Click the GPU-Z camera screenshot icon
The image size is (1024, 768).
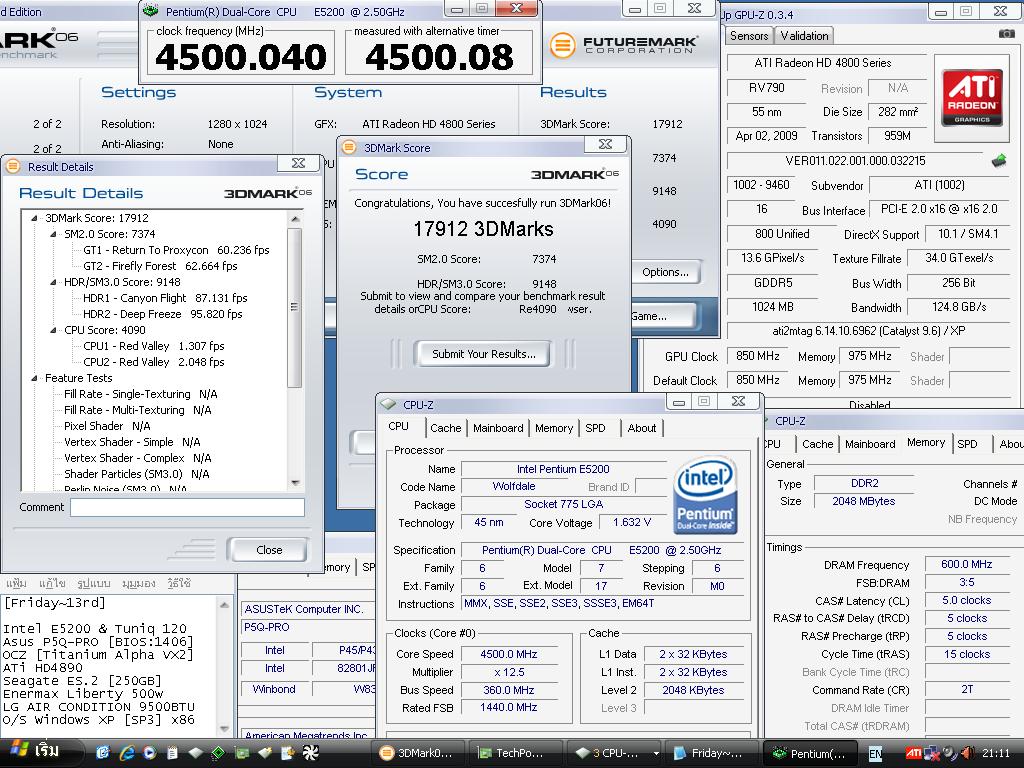pos(1006,34)
